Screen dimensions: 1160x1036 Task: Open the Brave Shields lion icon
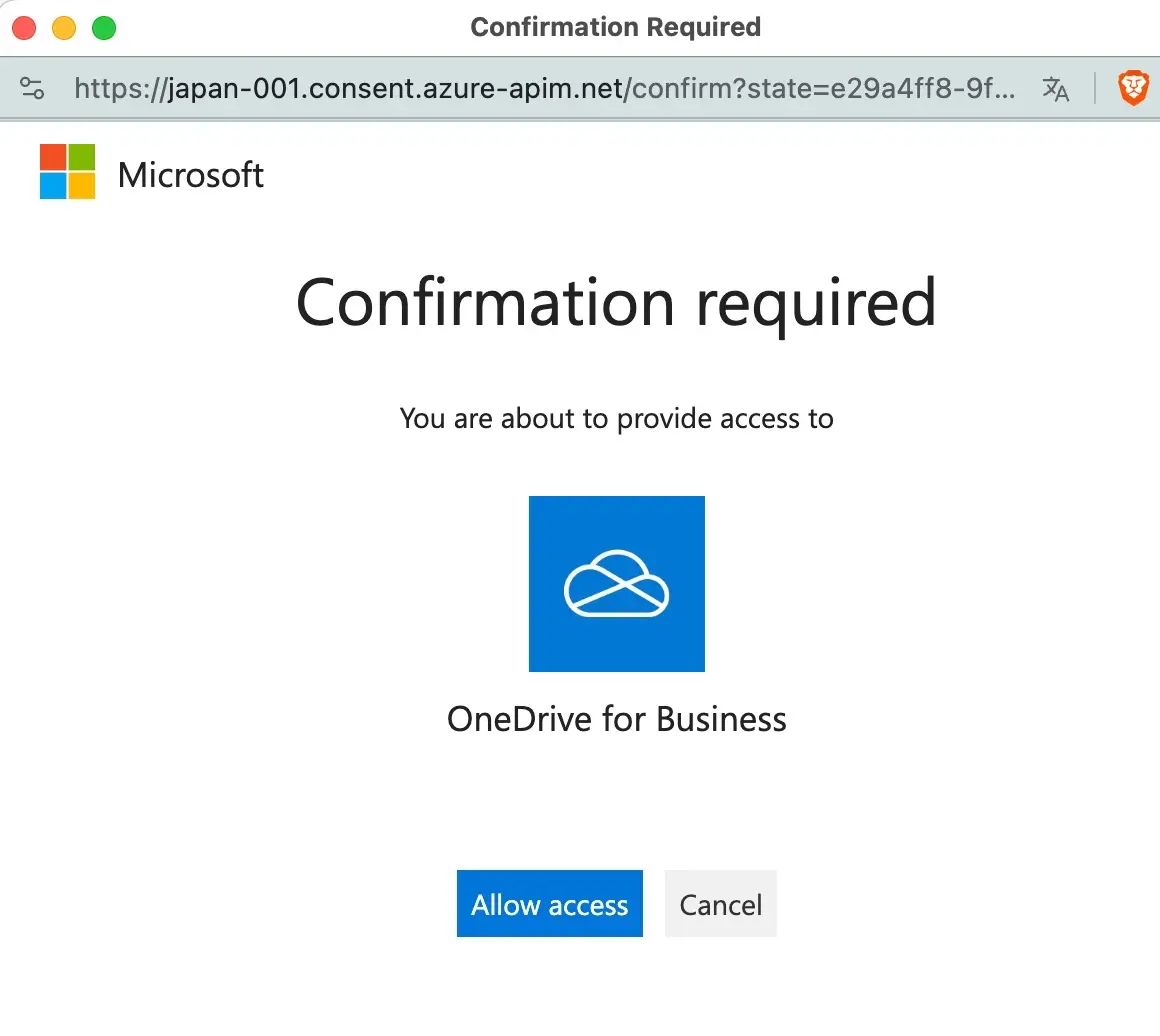[1133, 88]
